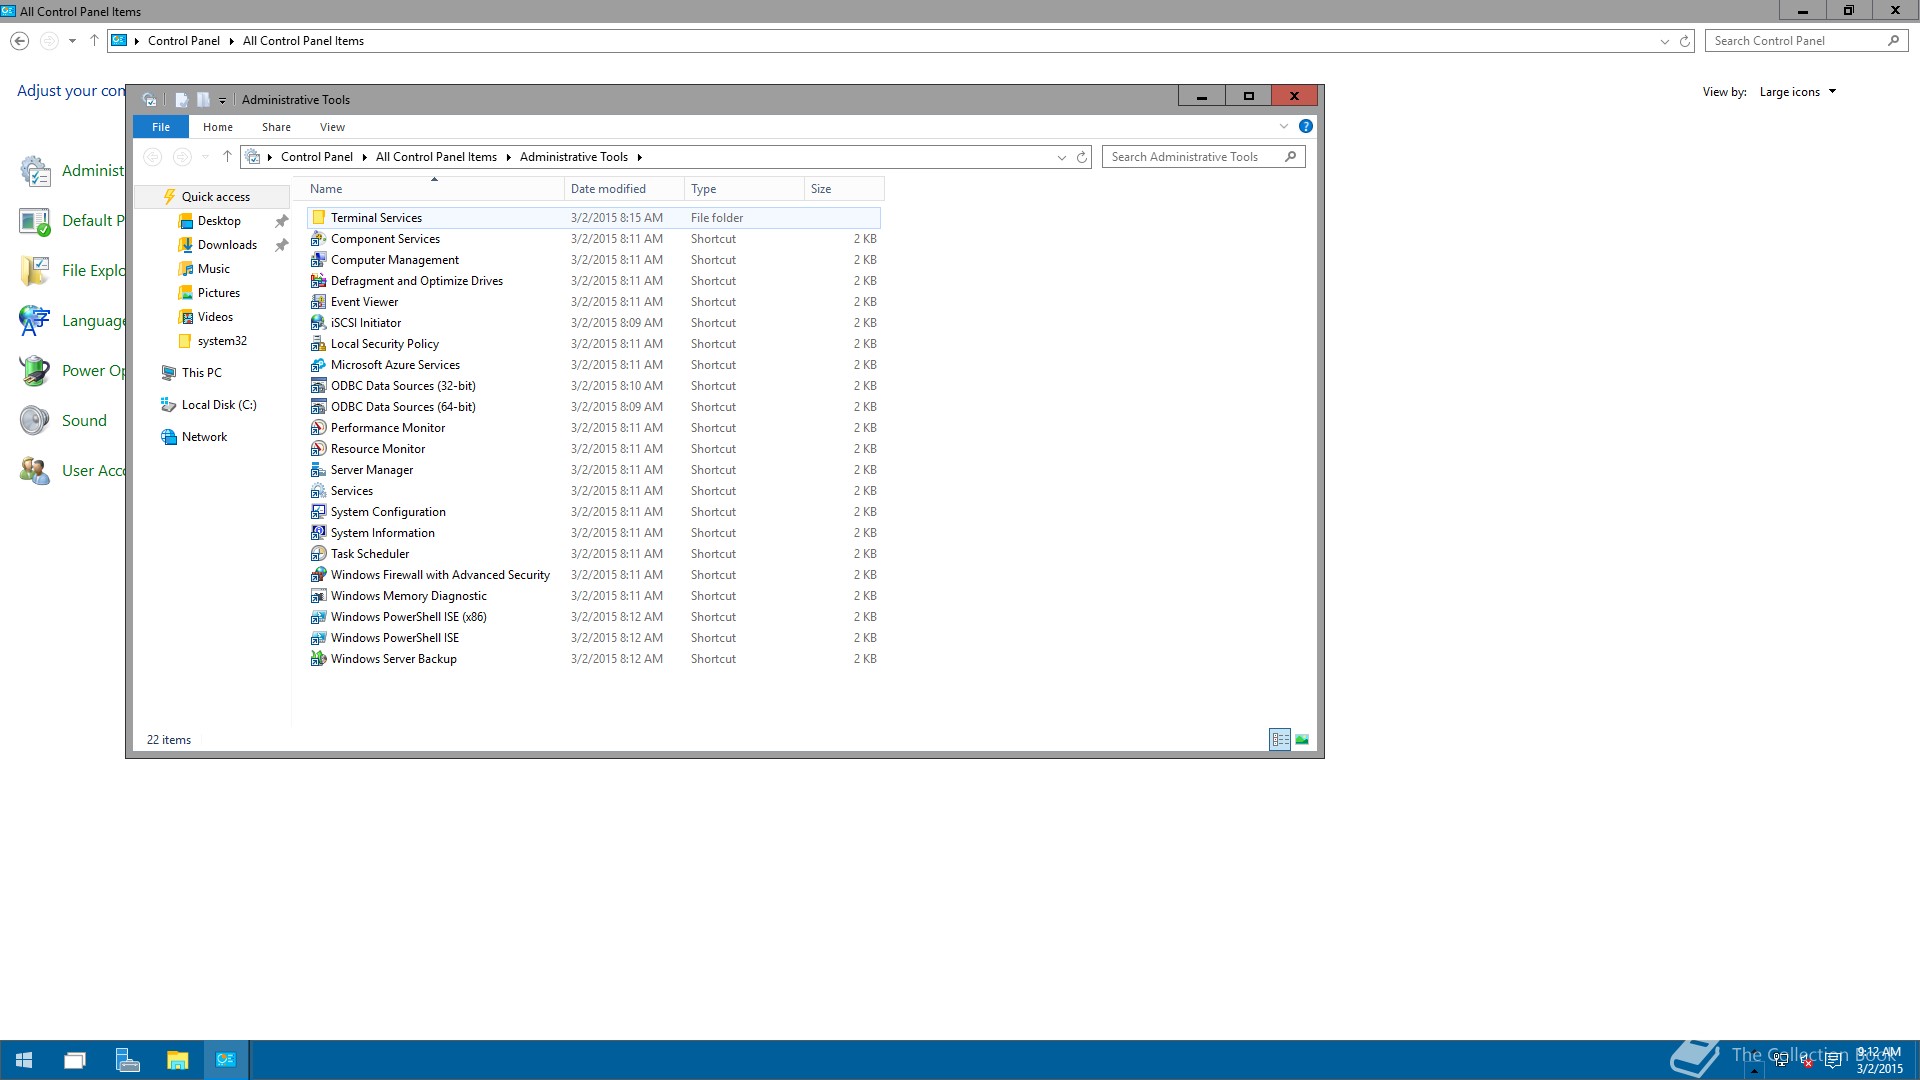Sort files by Type column header

click(x=744, y=189)
